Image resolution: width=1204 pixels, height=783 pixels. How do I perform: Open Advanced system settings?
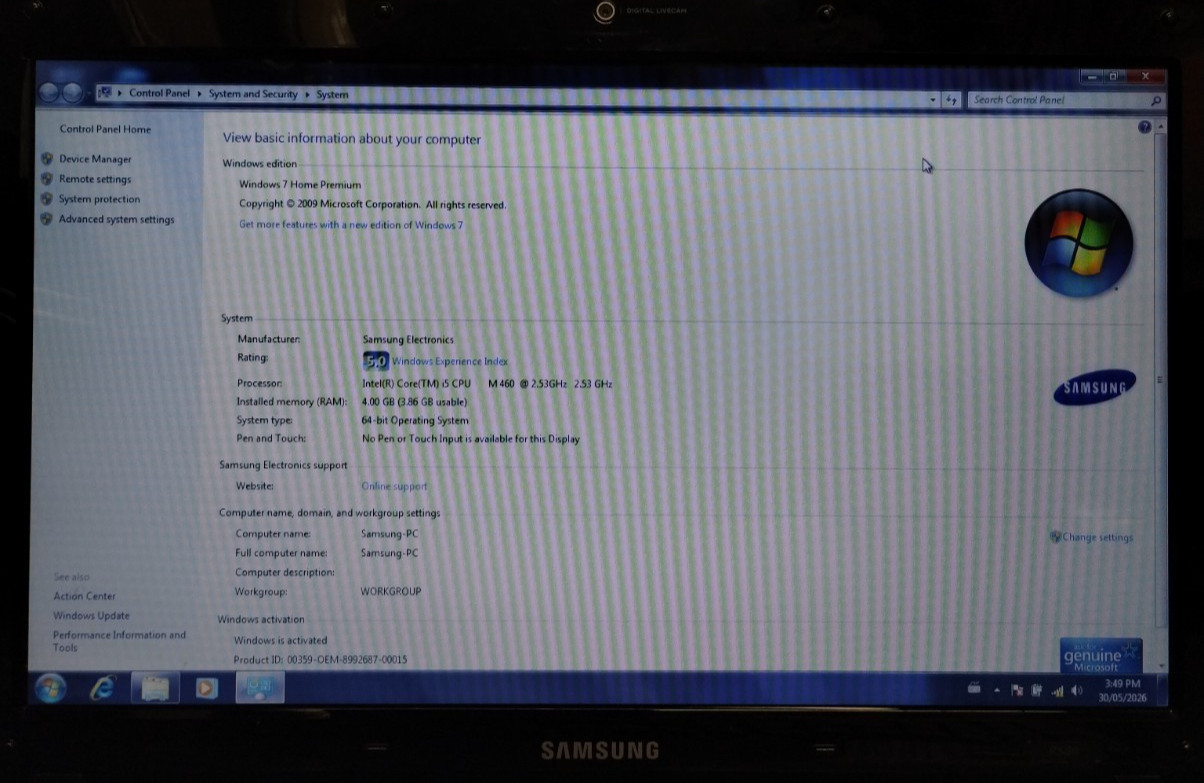click(x=116, y=219)
